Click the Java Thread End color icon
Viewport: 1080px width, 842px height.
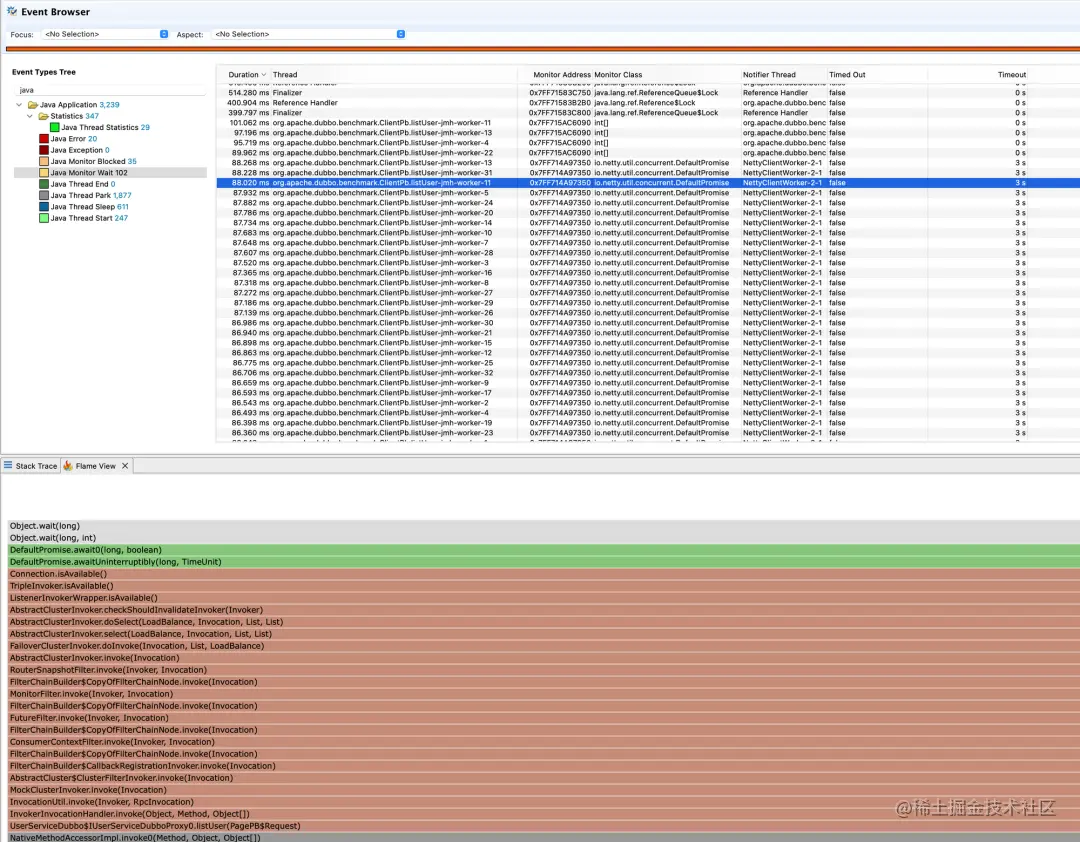coord(44,184)
